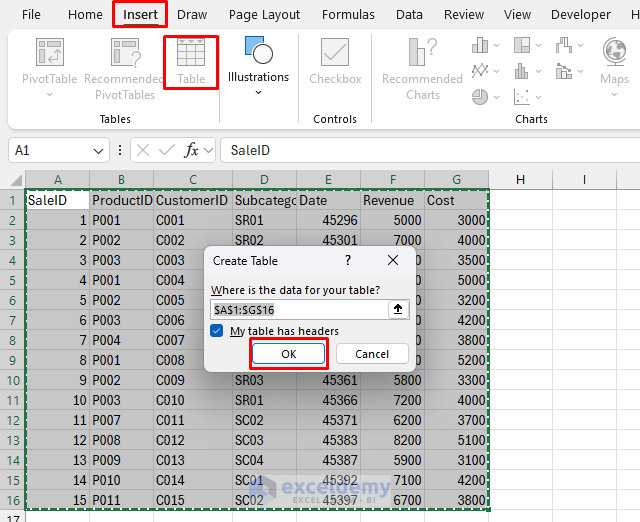
Task: Toggle My table has headers checkbox
Action: [x=217, y=331]
